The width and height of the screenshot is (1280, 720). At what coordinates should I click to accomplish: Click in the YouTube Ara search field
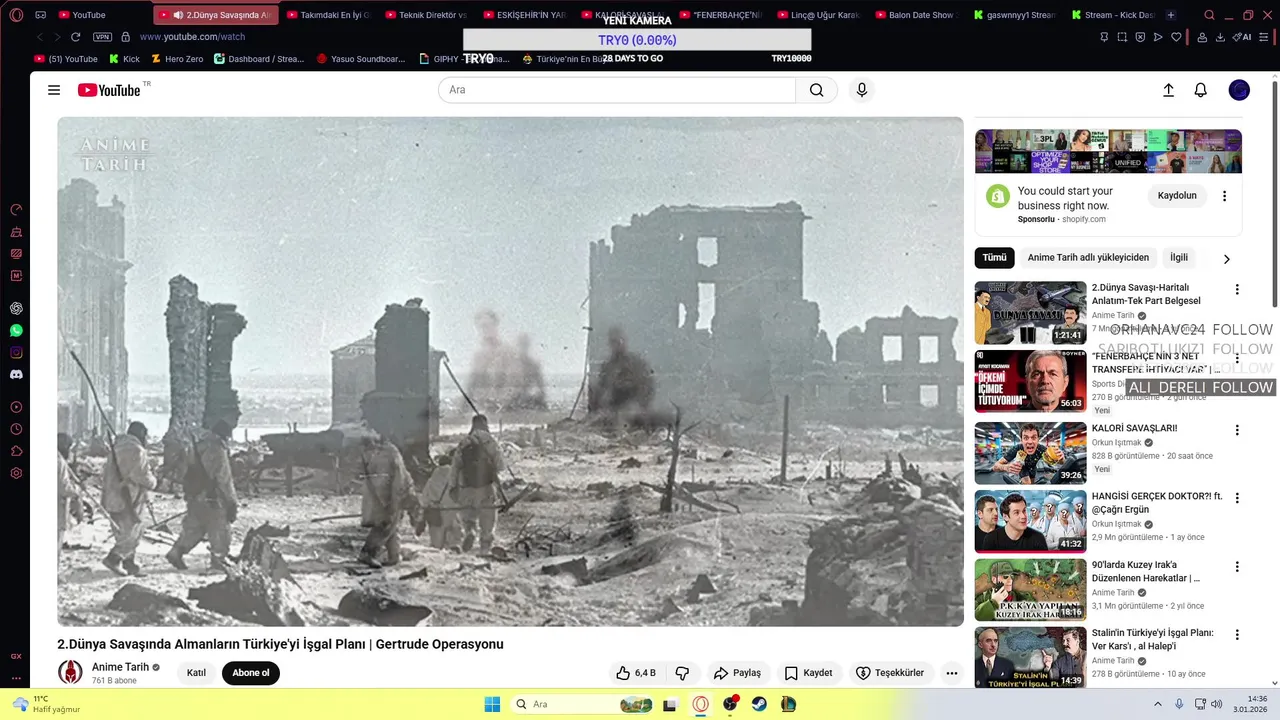tap(617, 90)
